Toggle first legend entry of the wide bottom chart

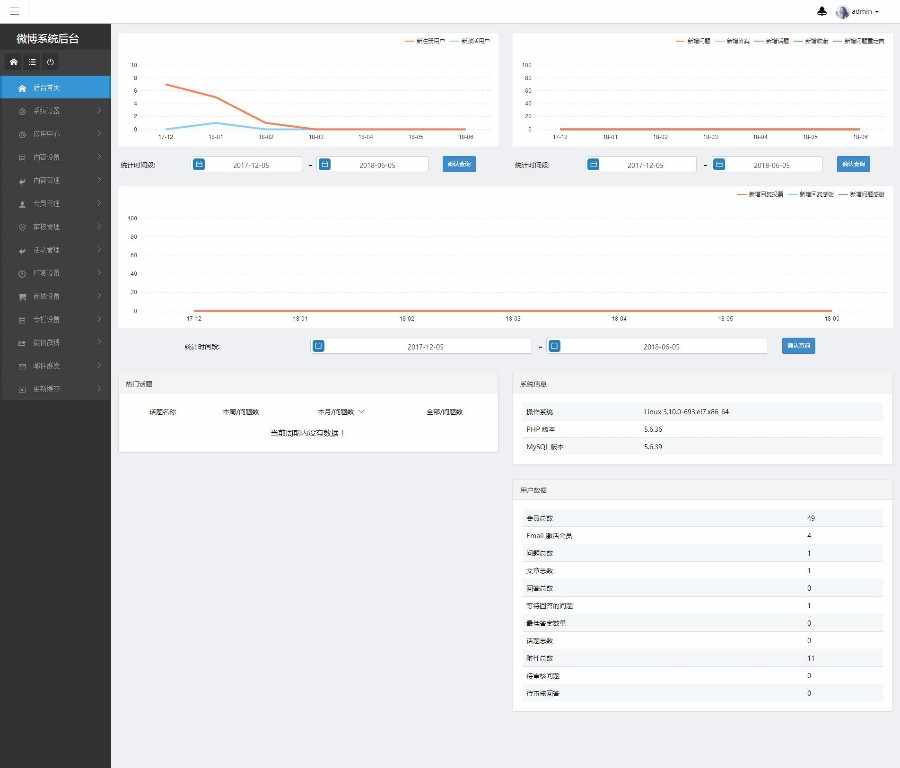coord(760,195)
